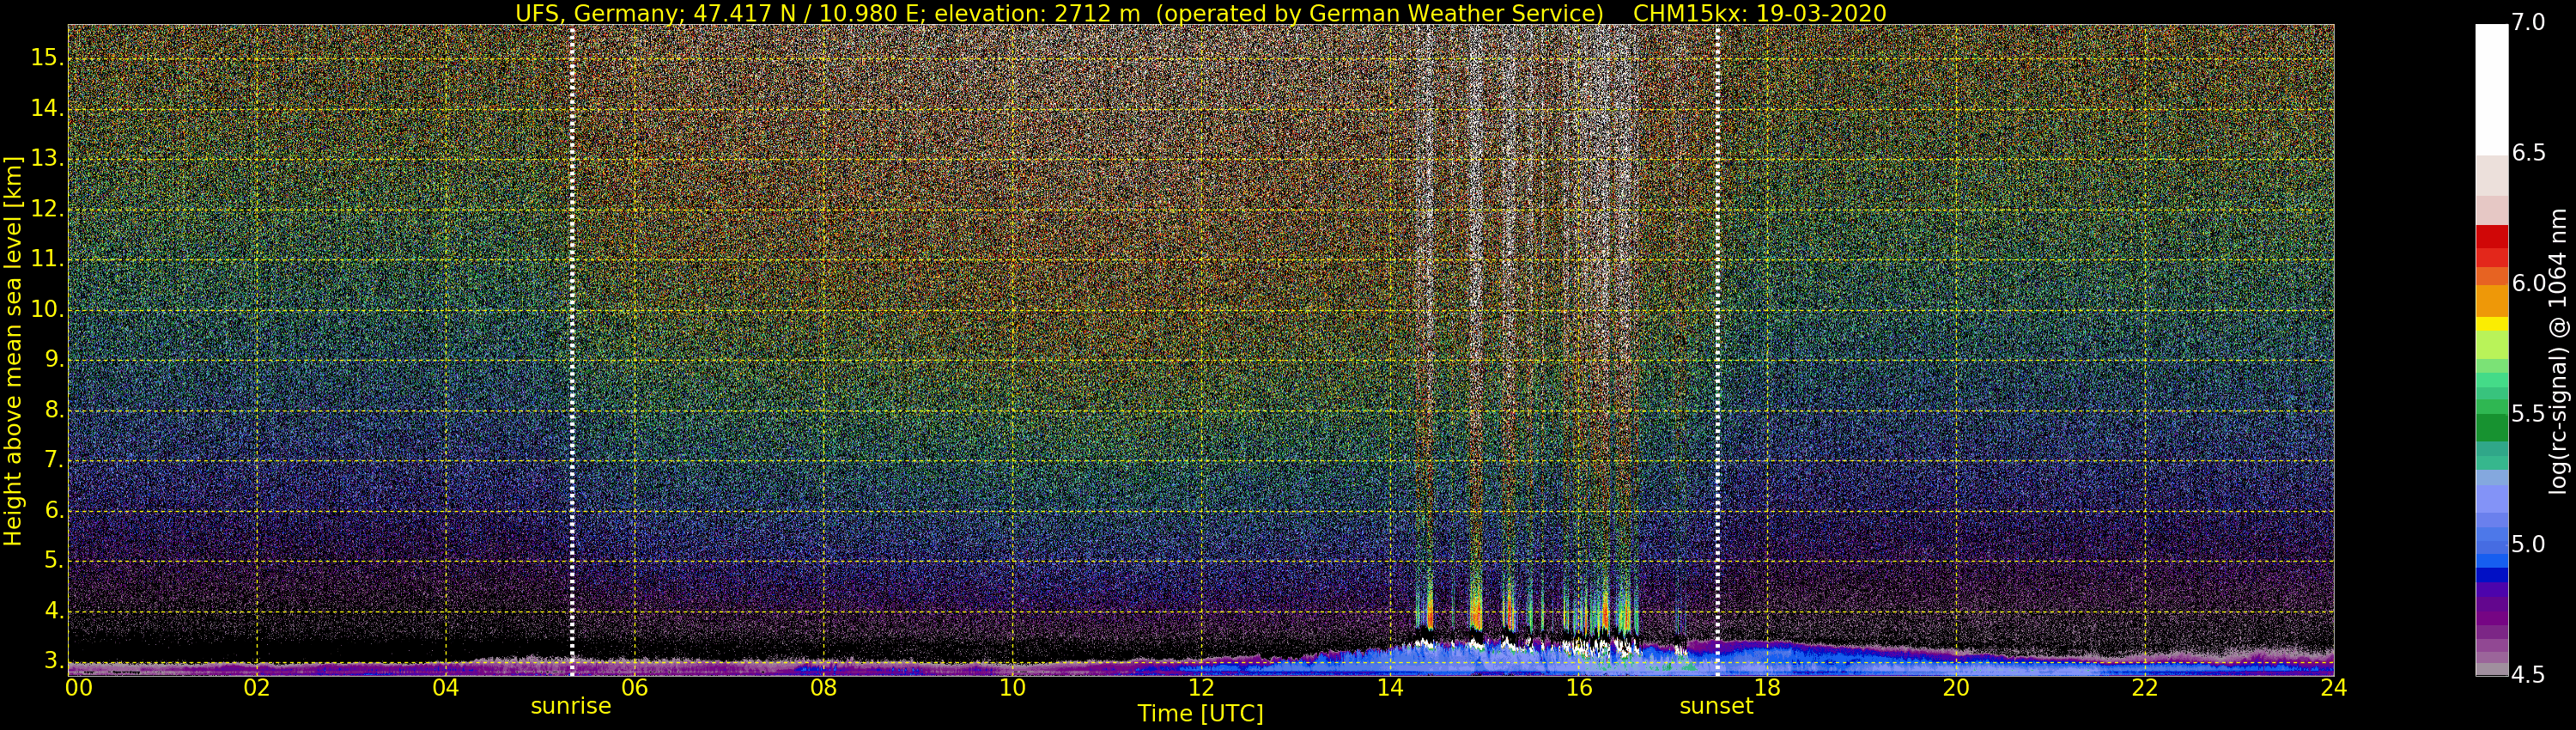Click the "6.0" value on the colorbar
2576x730 pixels.
pos(2528,283)
